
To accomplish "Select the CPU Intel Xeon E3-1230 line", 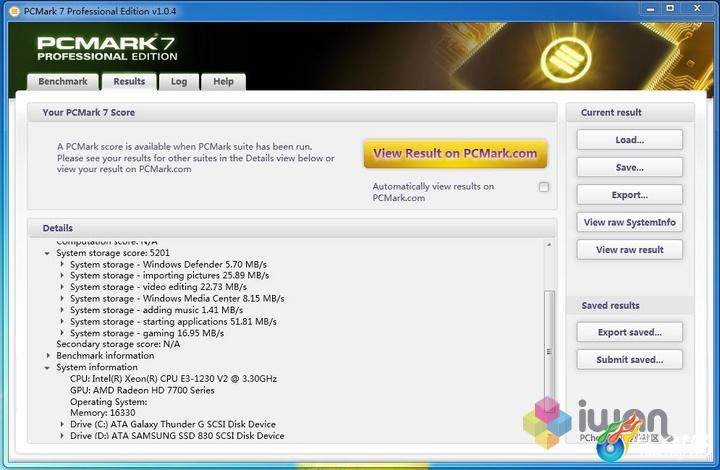I will [173, 379].
